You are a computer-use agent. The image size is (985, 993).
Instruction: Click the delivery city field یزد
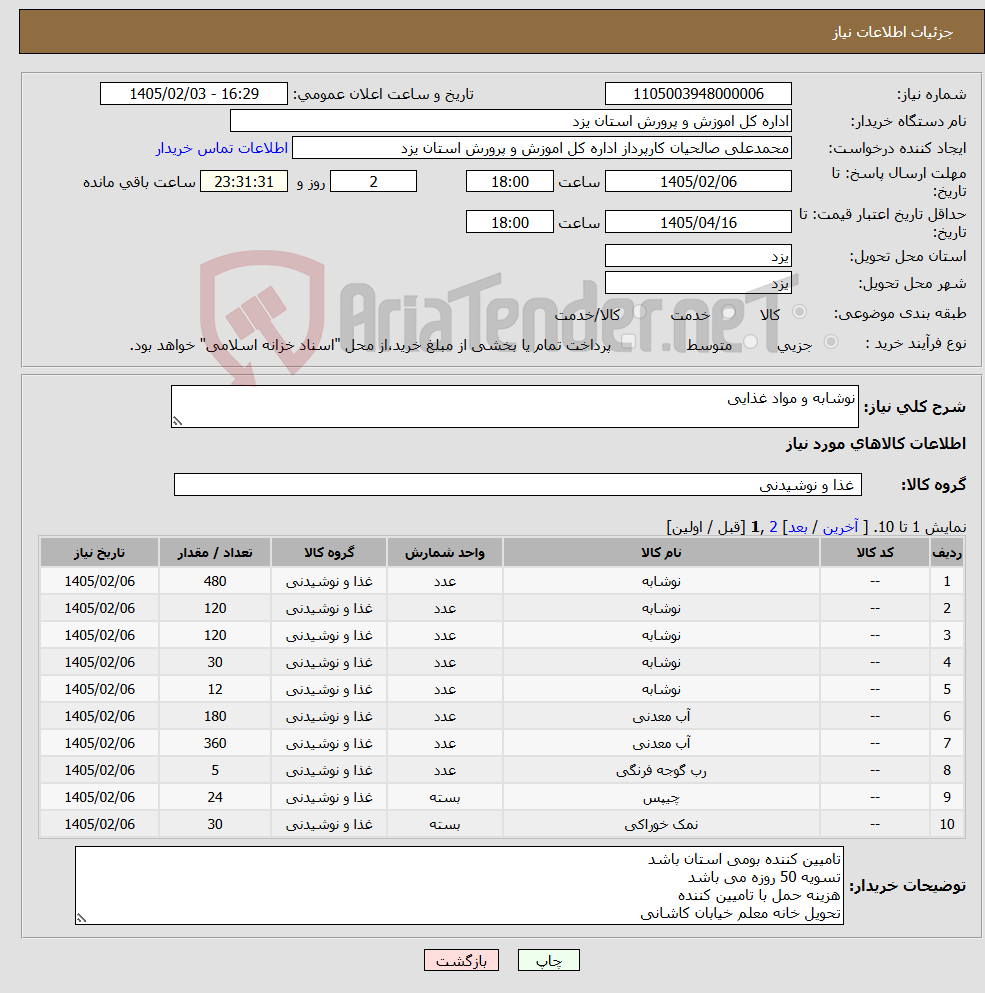[x=698, y=282]
